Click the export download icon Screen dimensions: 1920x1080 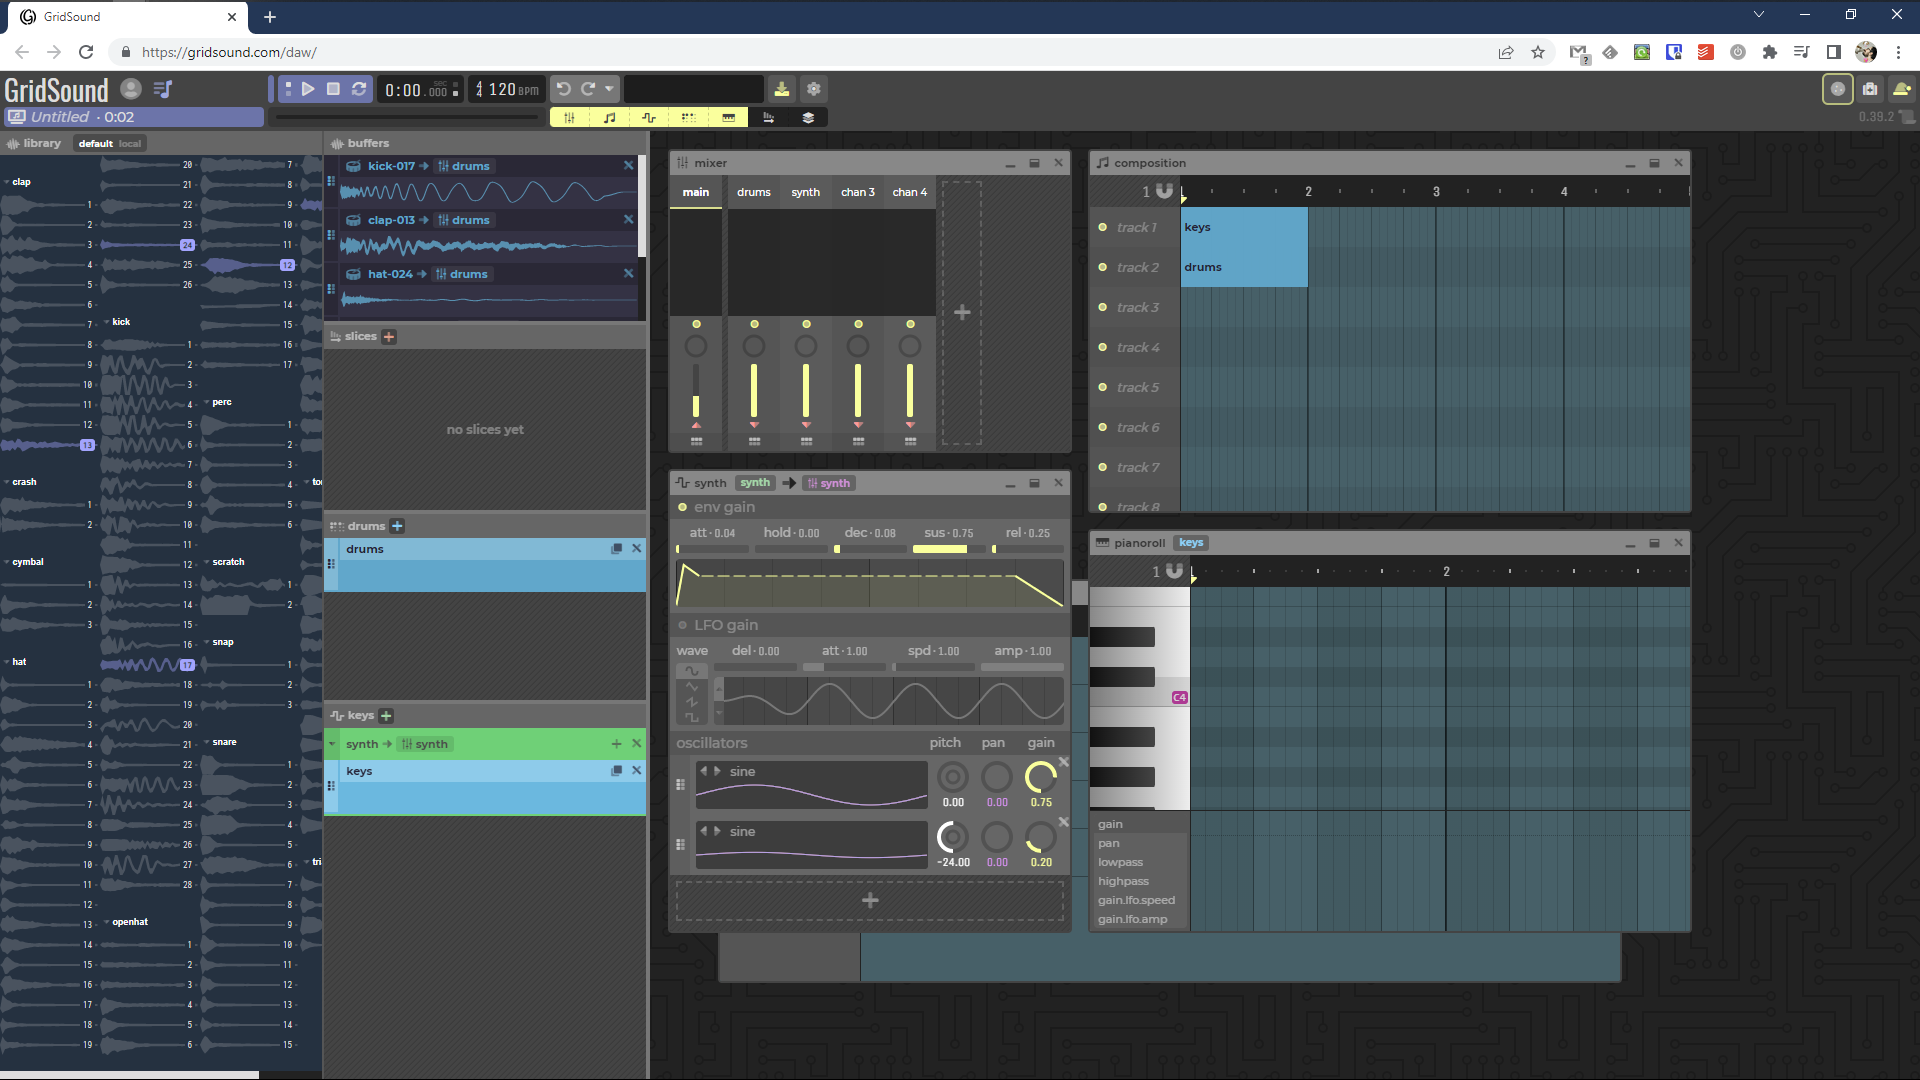tap(782, 89)
